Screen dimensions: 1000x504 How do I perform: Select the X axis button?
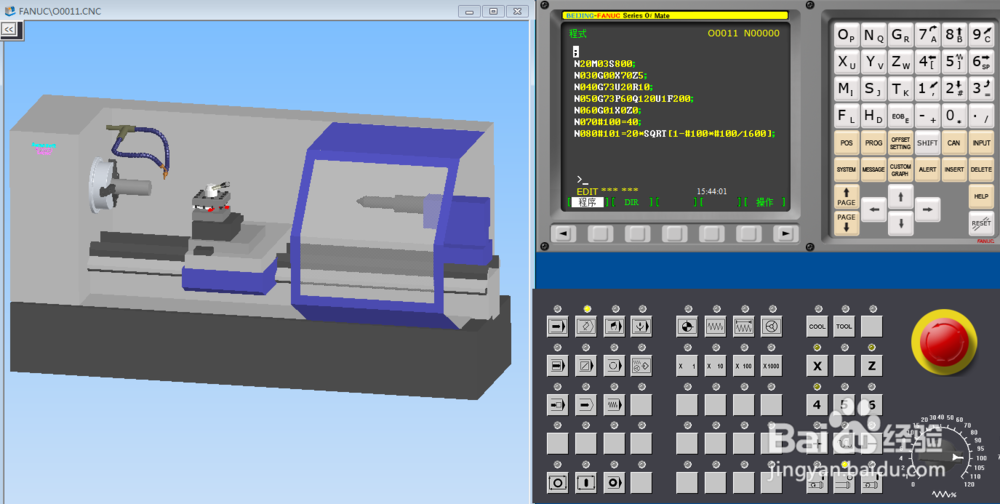point(817,366)
